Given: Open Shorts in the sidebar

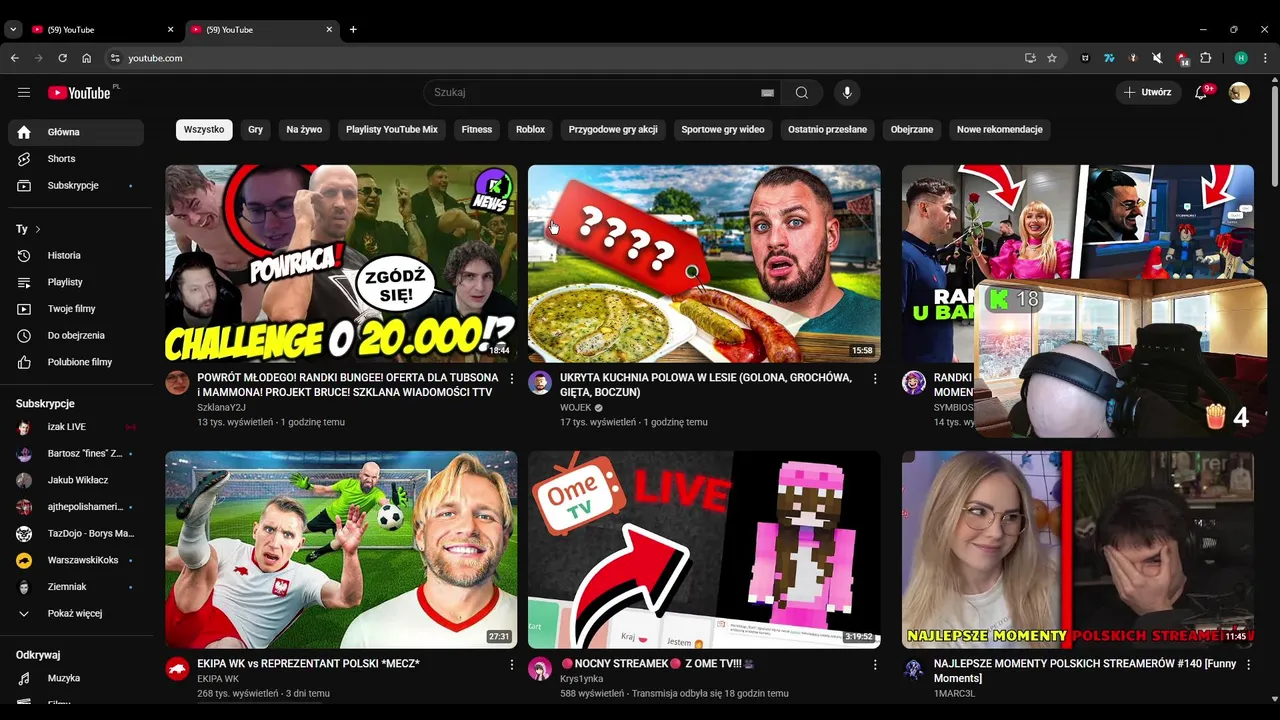Looking at the screenshot, I should tap(76, 159).
